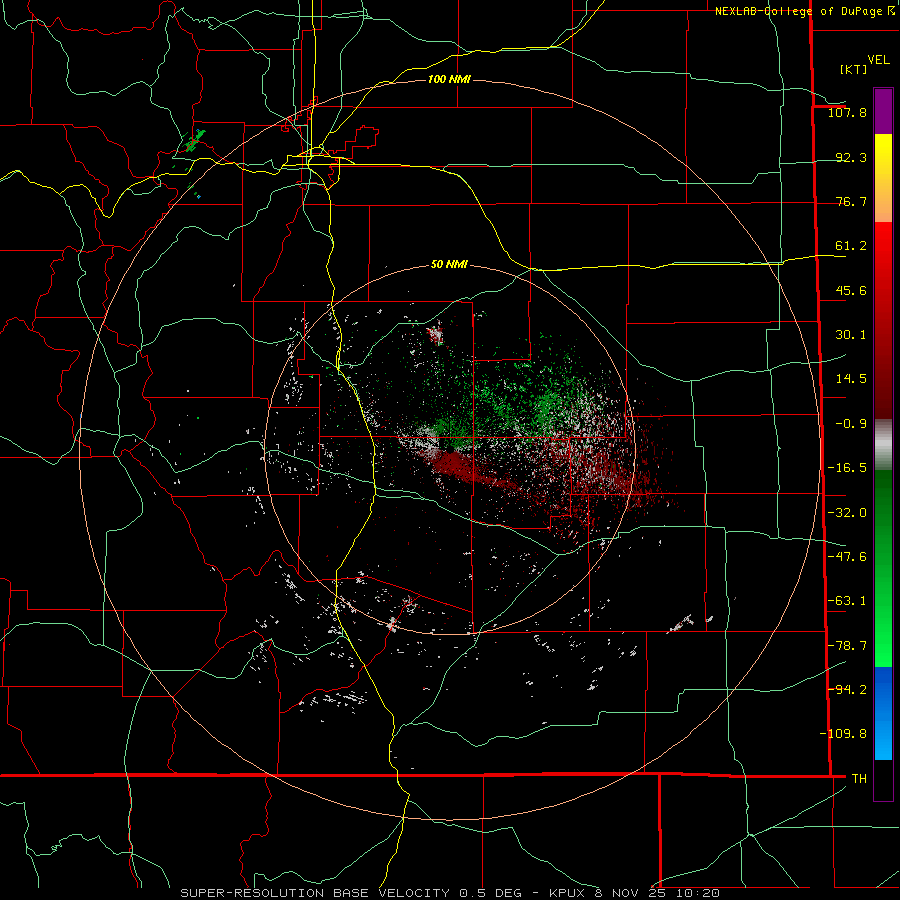This screenshot has width=900, height=900.
Task: Click the -32.0 legend value
Action: 847,513
